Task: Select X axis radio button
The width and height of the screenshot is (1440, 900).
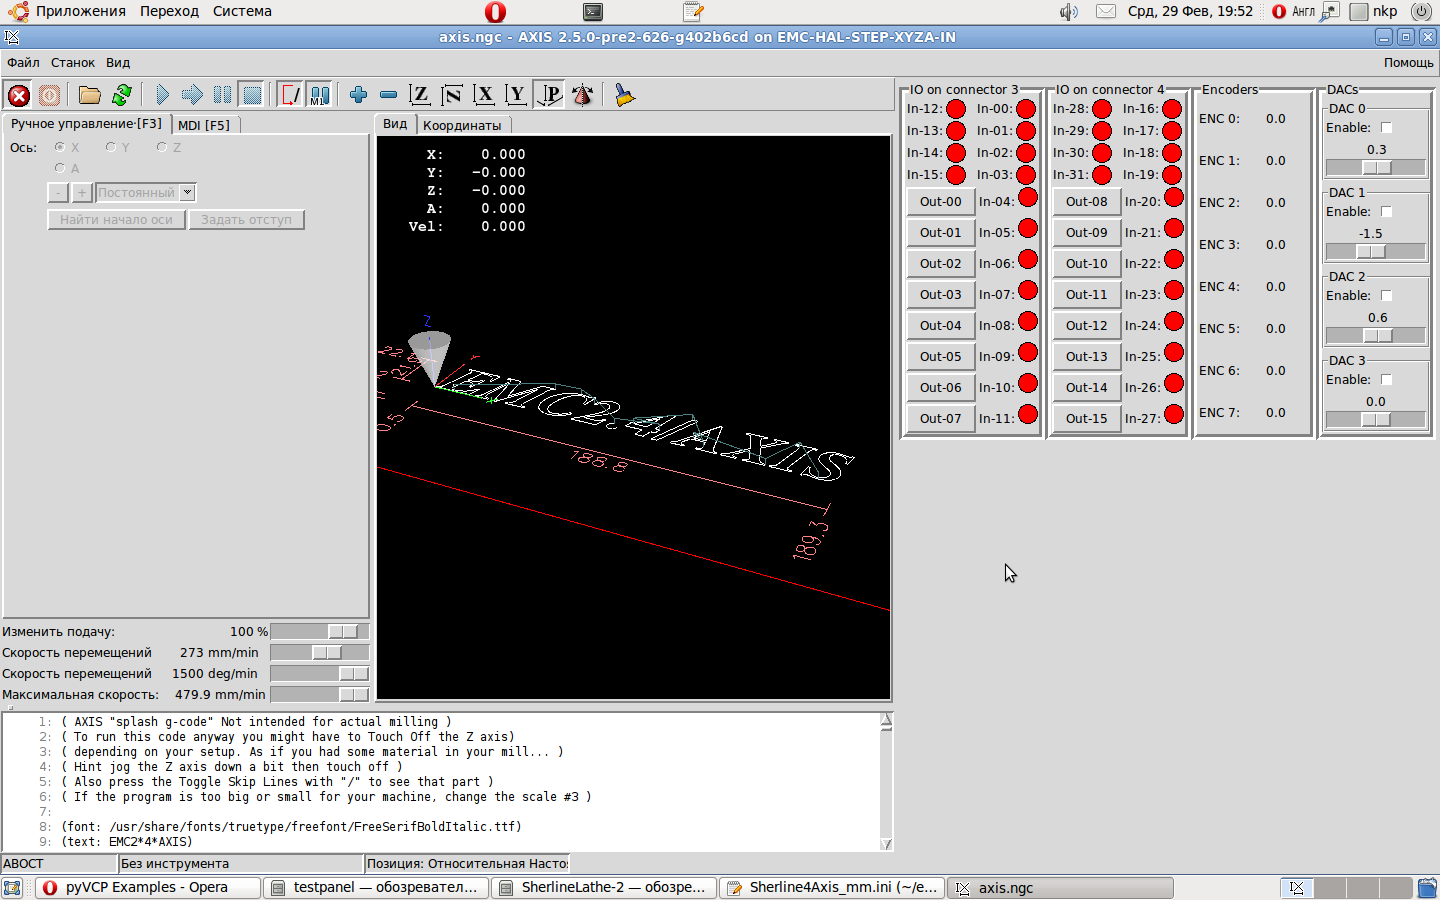Action: (x=60, y=147)
